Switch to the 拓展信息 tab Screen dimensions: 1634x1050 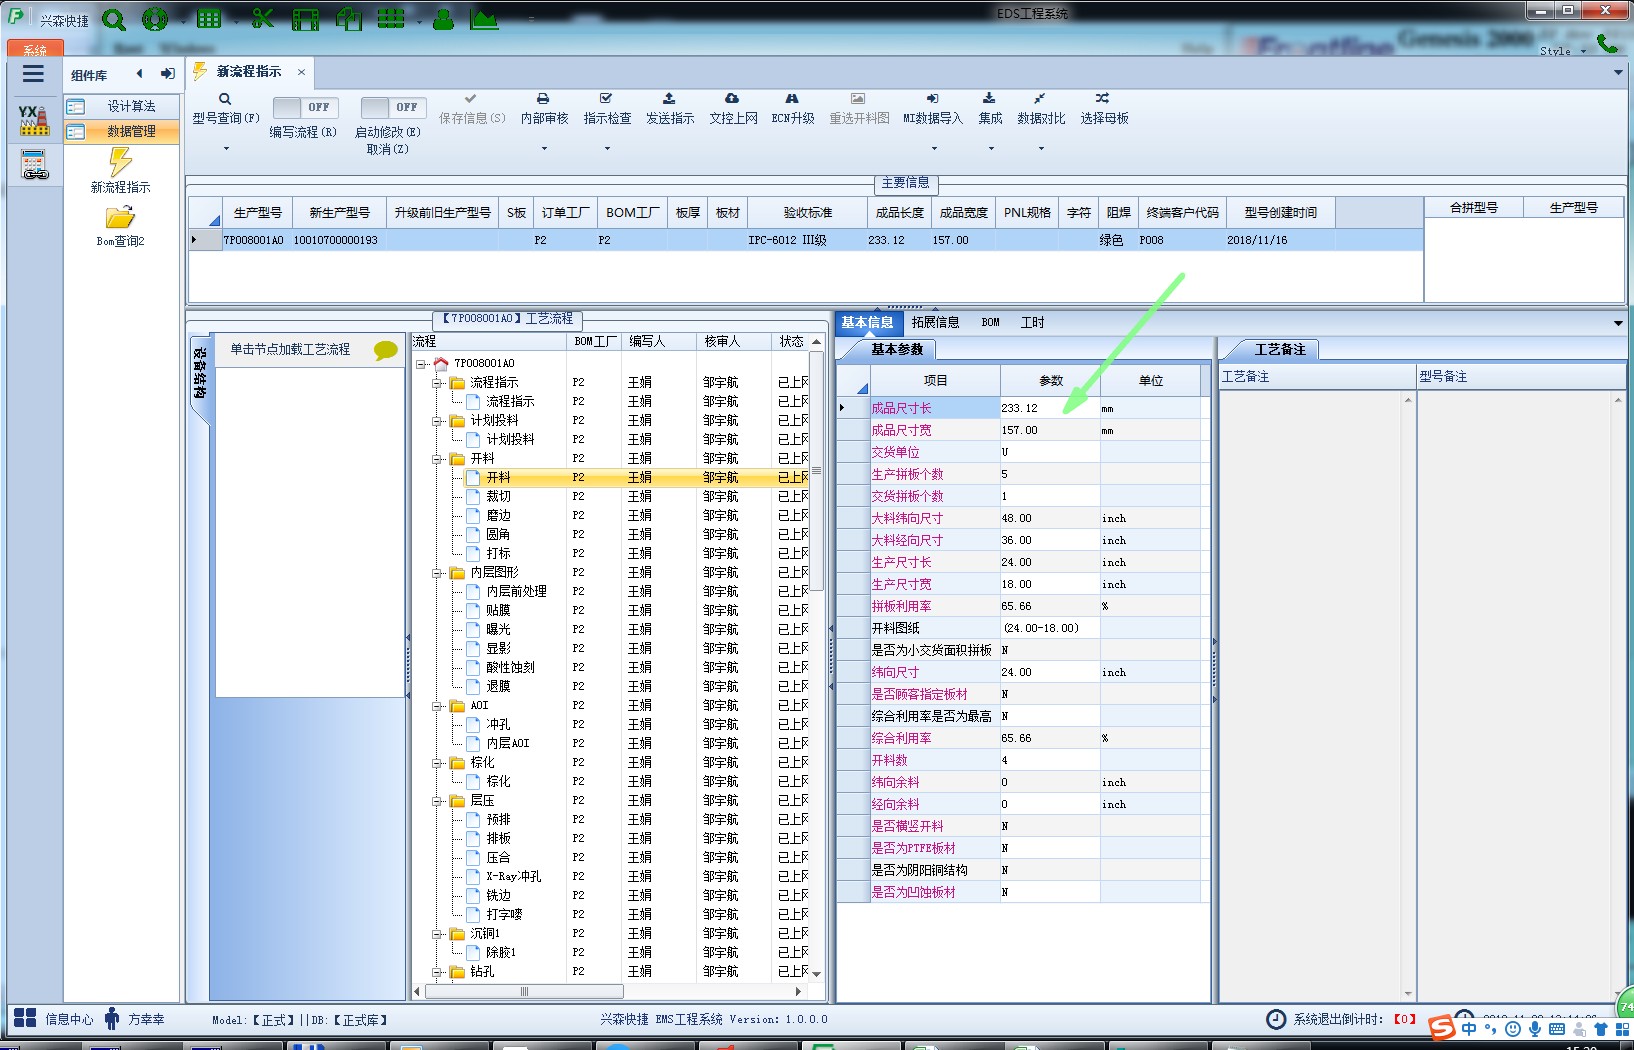click(935, 322)
